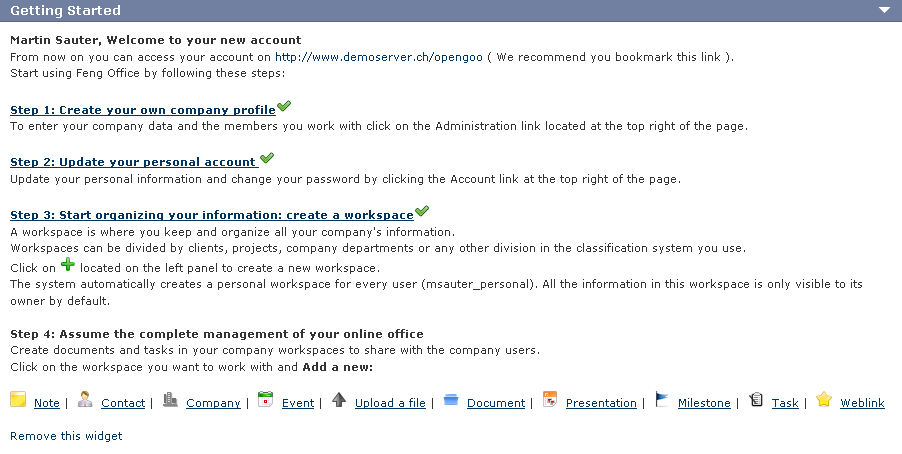Screen dimensions: 902x454
Task: Collapse the Getting Started widget arrow
Action: click(884, 10)
